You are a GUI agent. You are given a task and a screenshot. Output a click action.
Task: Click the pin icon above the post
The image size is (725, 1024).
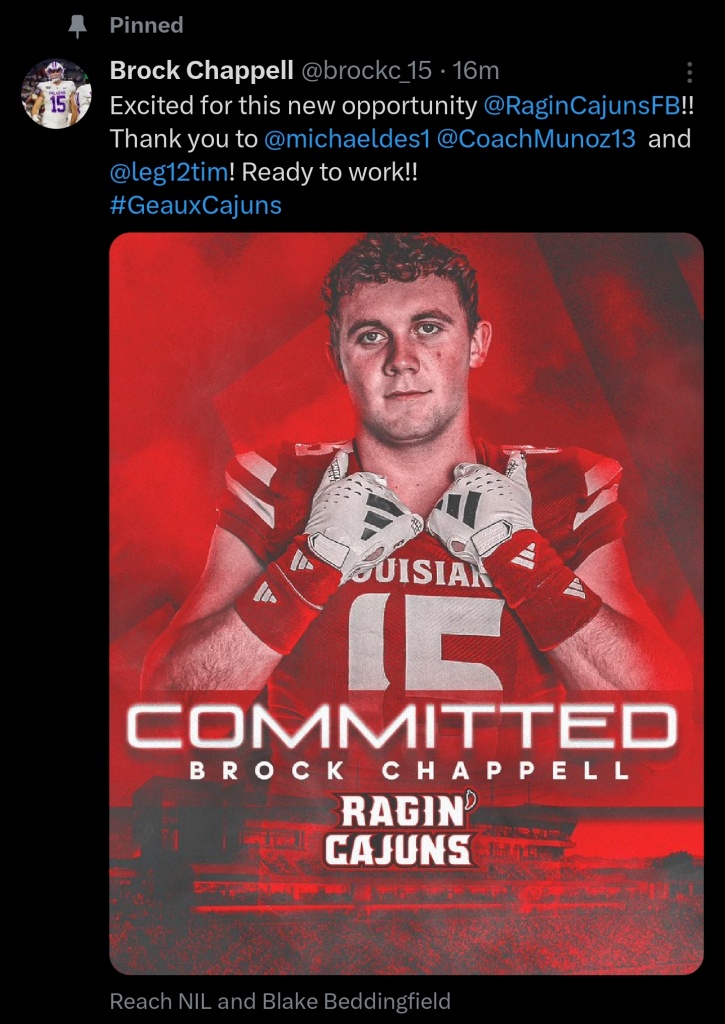pyautogui.click(x=77, y=27)
